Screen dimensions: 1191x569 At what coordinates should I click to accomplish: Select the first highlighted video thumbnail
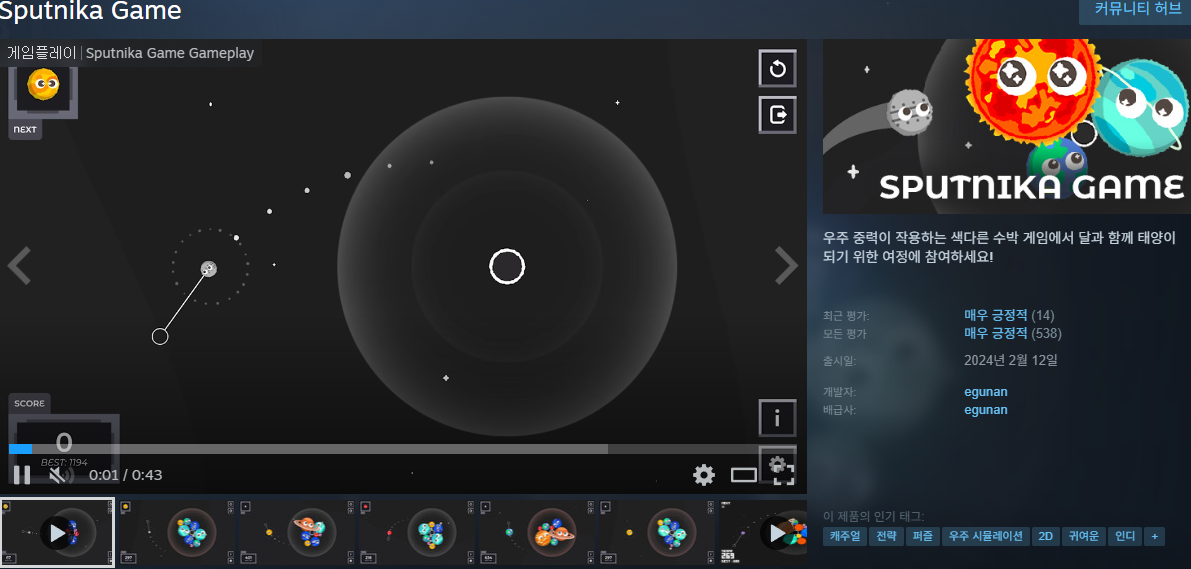click(58, 533)
